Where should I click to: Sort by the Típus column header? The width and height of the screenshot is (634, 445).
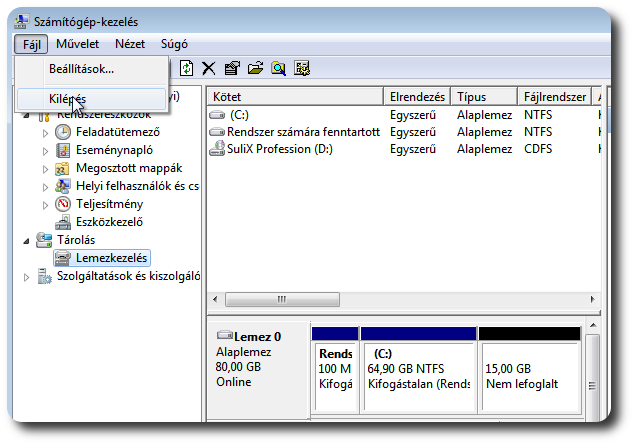pyautogui.click(x=484, y=97)
